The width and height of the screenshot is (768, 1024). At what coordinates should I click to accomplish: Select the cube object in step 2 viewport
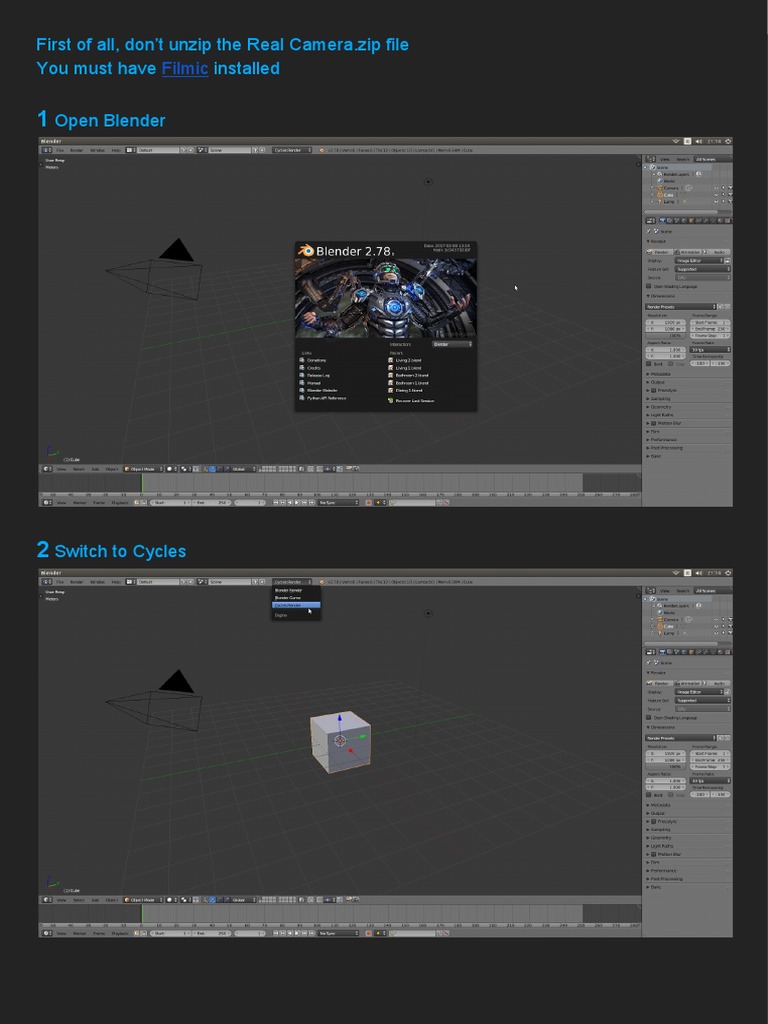coord(340,743)
